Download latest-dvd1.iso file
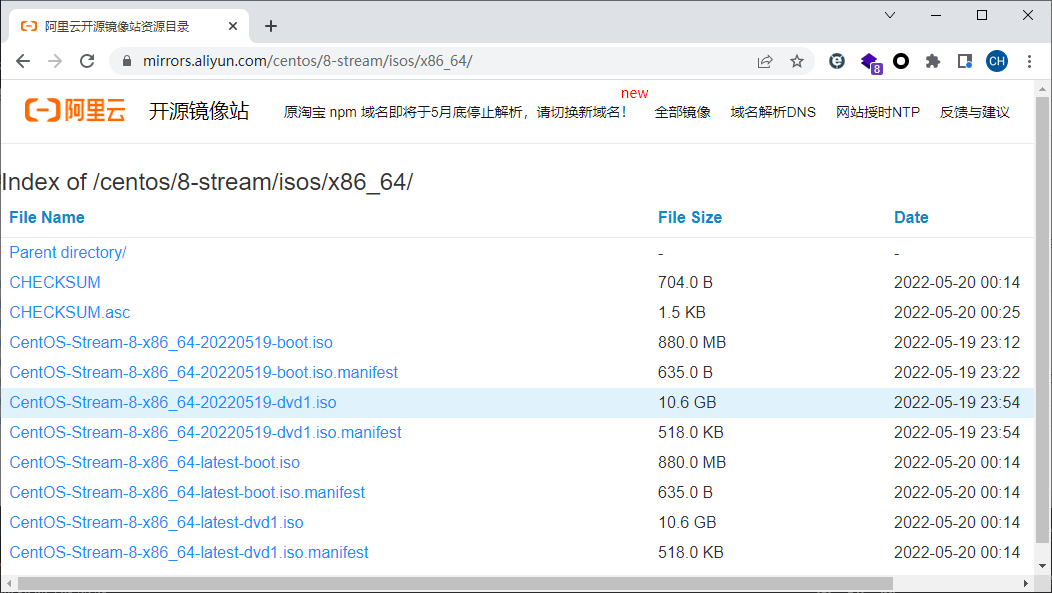 pos(156,523)
